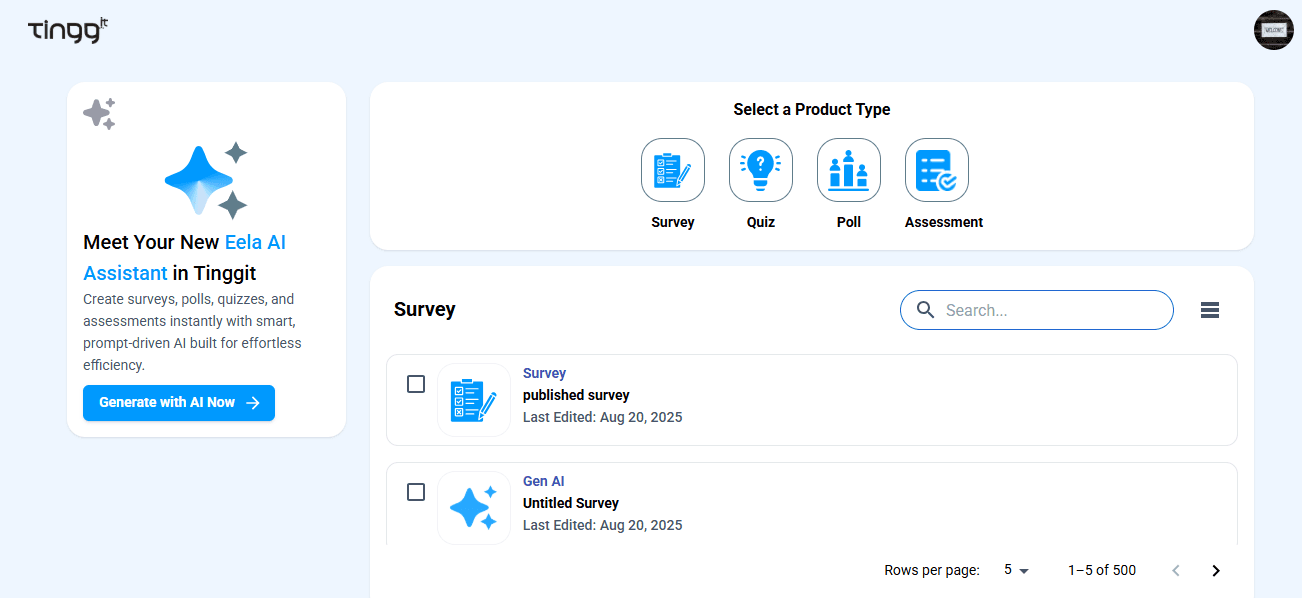Open the rows per page dropdown

[x=1015, y=570]
